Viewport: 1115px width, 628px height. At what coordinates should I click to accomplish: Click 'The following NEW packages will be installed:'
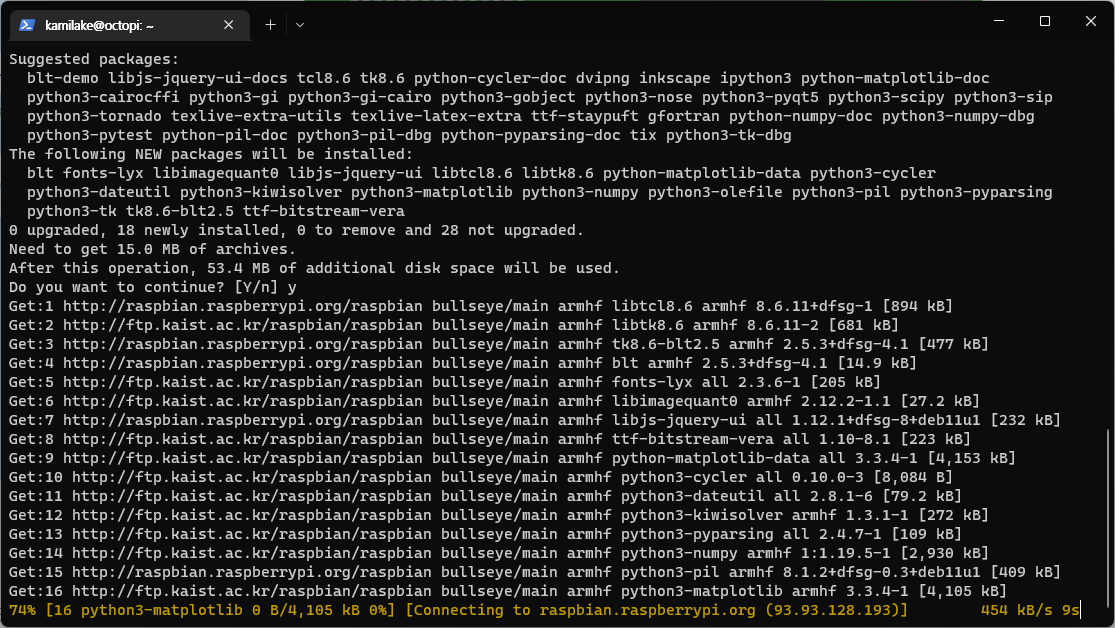click(210, 154)
